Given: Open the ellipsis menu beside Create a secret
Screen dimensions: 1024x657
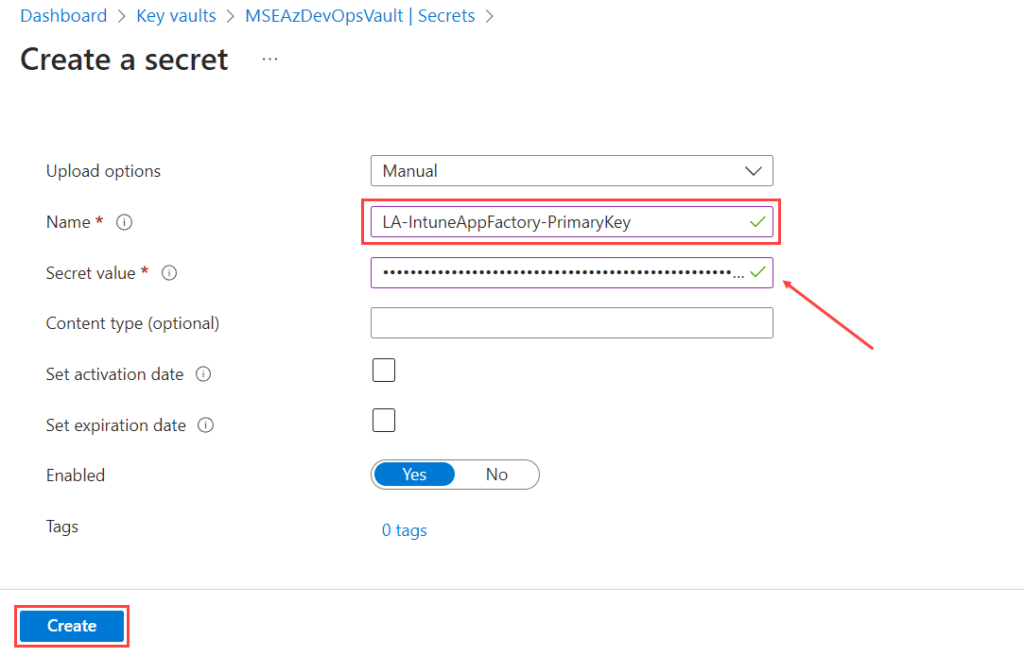Looking at the screenshot, I should [x=270, y=59].
